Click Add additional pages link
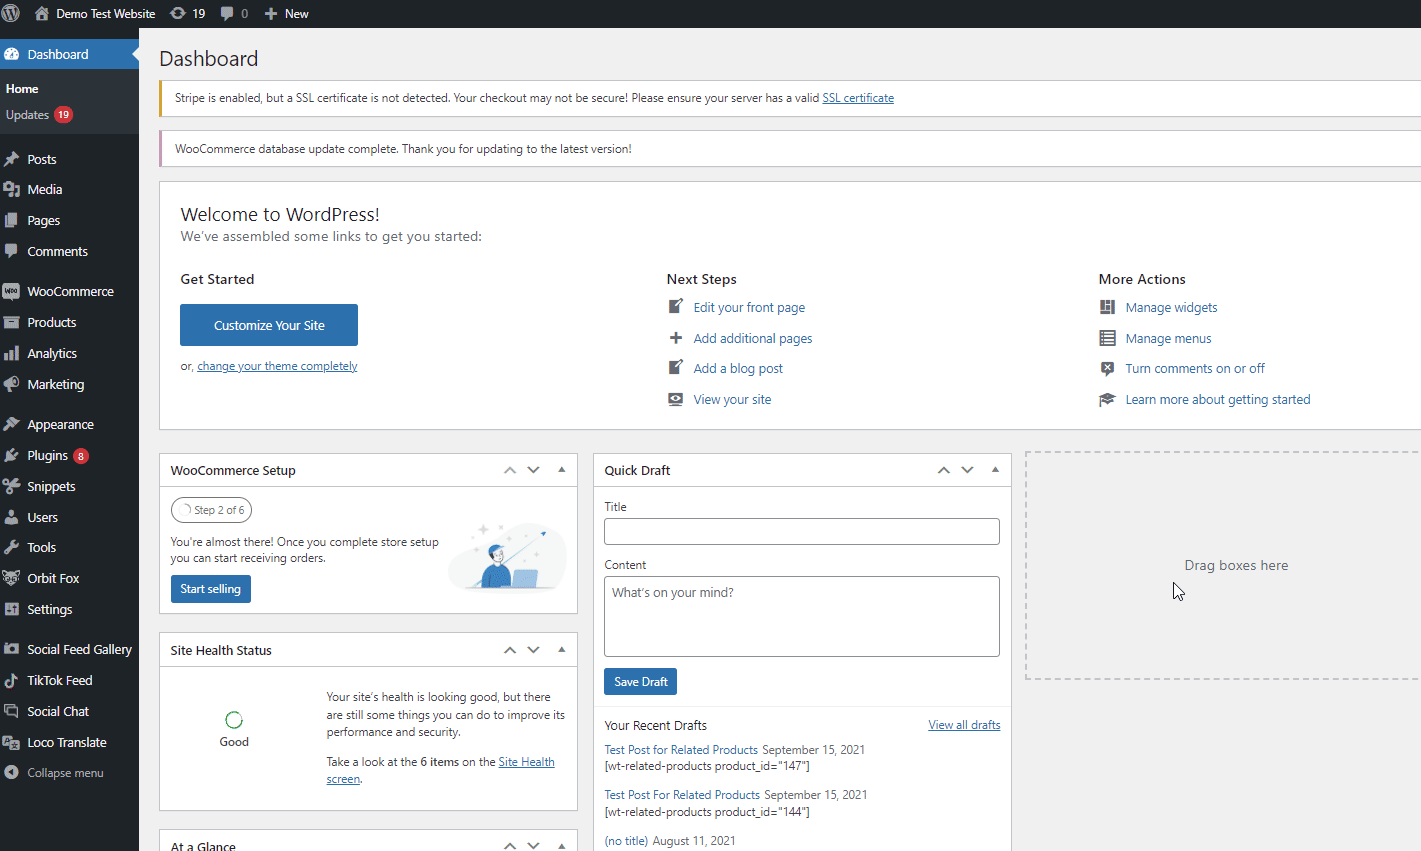Screen dimensions: 1421x851 click(x=753, y=338)
